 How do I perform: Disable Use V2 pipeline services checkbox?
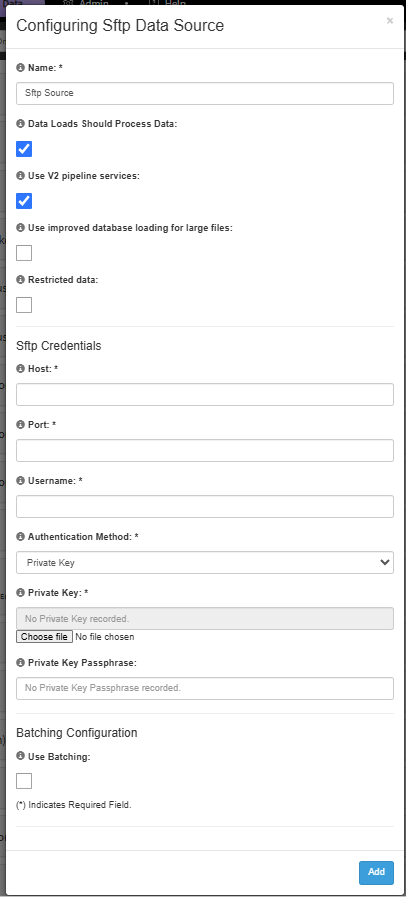[24, 201]
